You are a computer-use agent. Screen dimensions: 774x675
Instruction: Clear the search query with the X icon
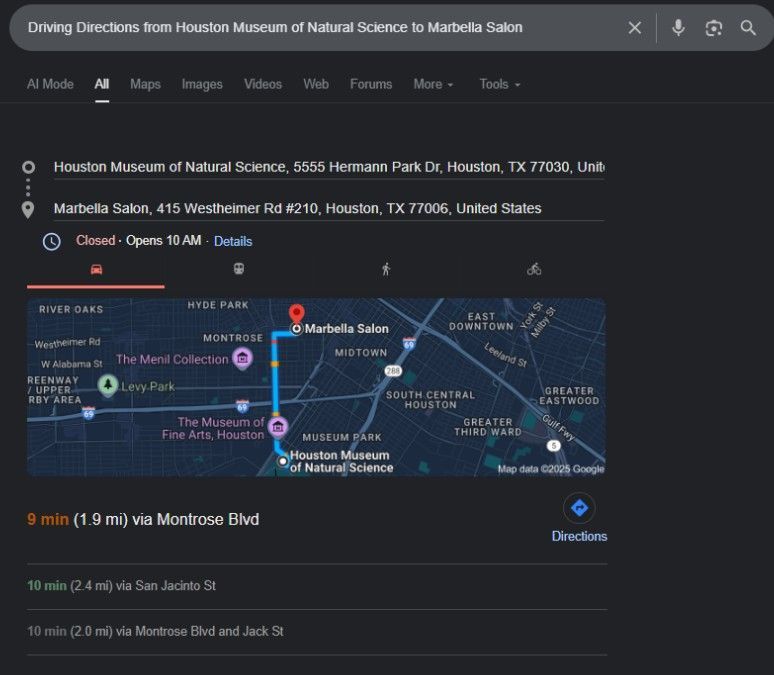(634, 28)
